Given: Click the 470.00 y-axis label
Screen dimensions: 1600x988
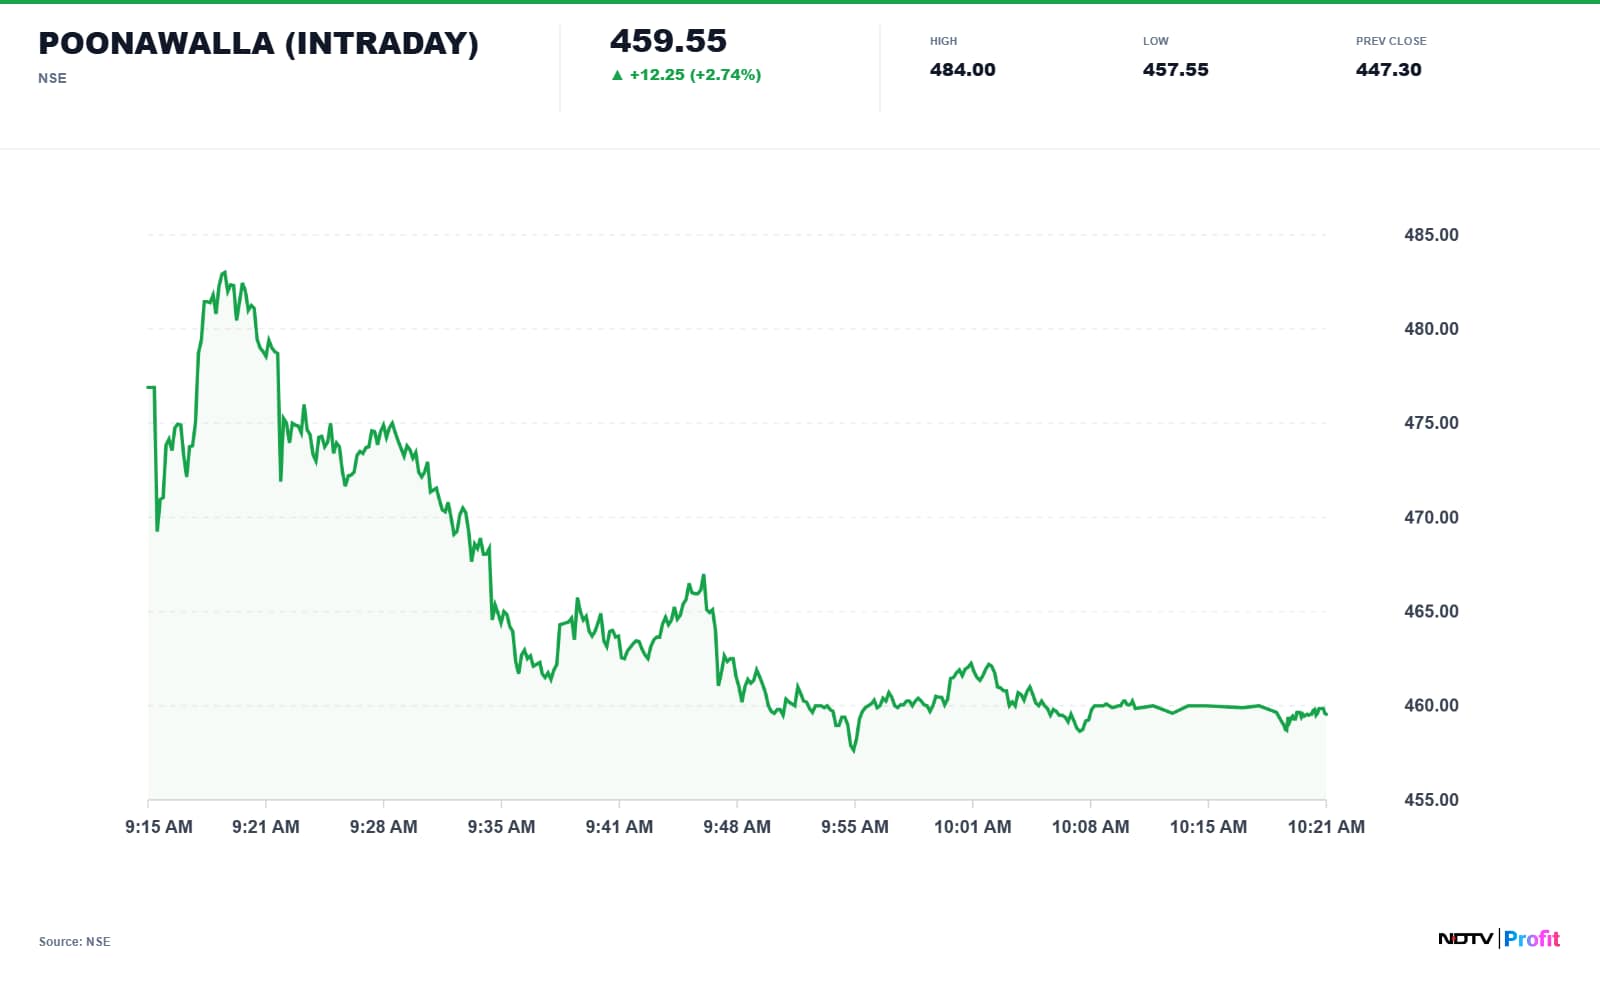Looking at the screenshot, I should [x=1431, y=517].
